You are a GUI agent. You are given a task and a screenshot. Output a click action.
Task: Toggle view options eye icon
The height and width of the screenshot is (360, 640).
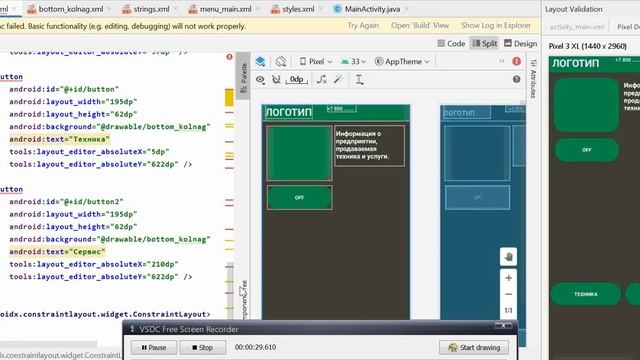260,80
